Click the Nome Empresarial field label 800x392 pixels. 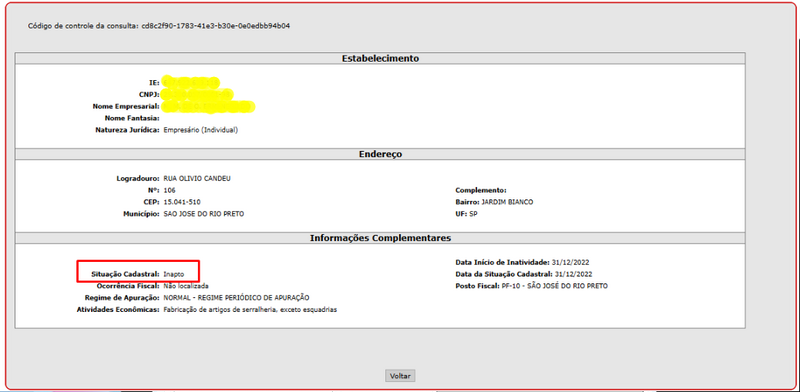126,106
